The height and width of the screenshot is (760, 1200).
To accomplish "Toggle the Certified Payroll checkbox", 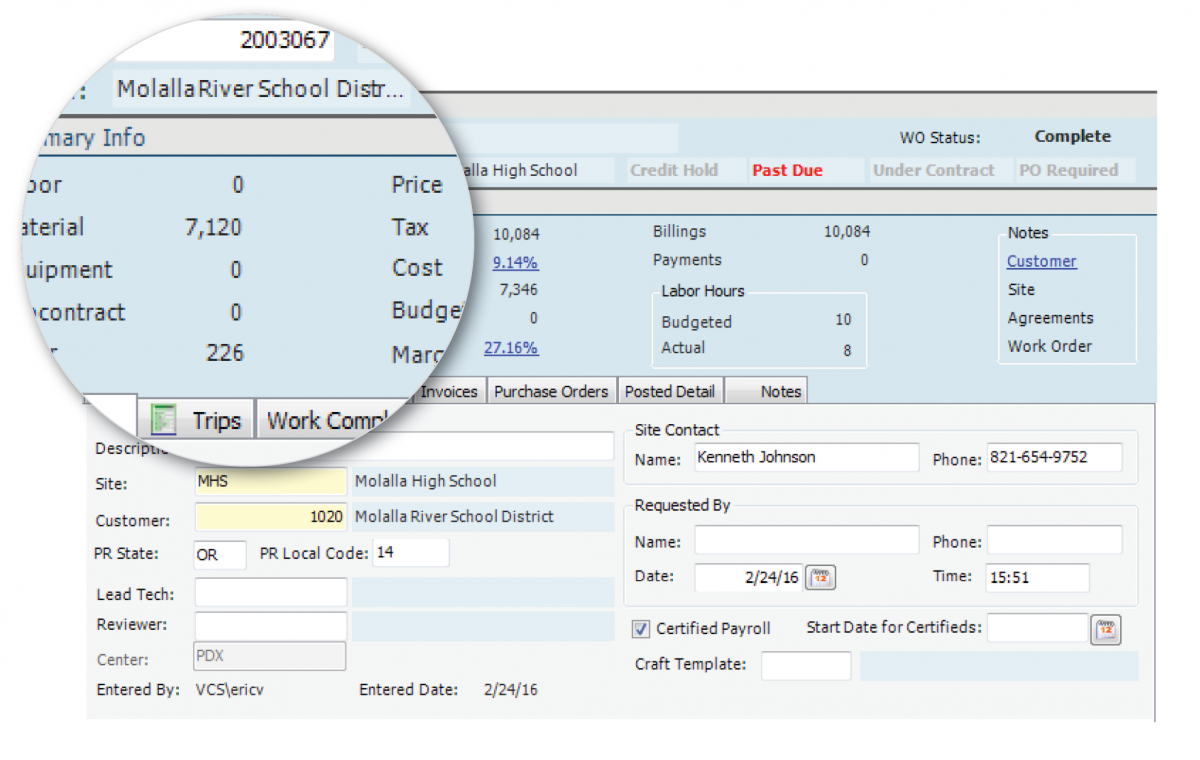I will pyautogui.click(x=641, y=629).
